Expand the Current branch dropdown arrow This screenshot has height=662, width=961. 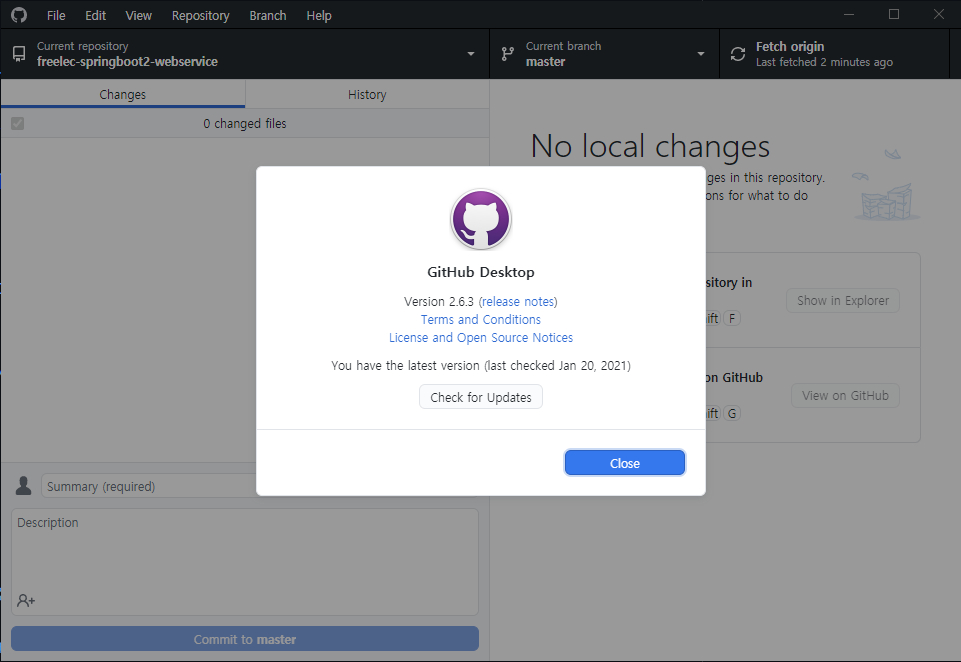coord(701,54)
